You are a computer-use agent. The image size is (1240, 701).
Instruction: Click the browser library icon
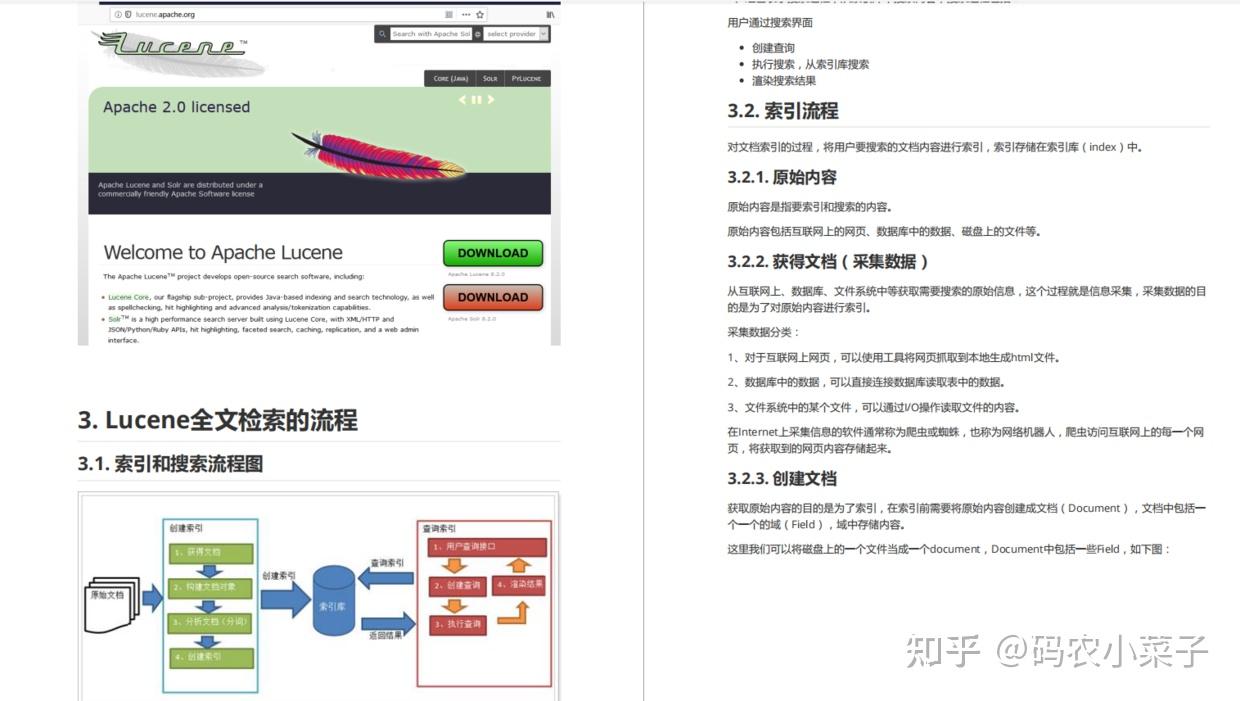pos(550,15)
